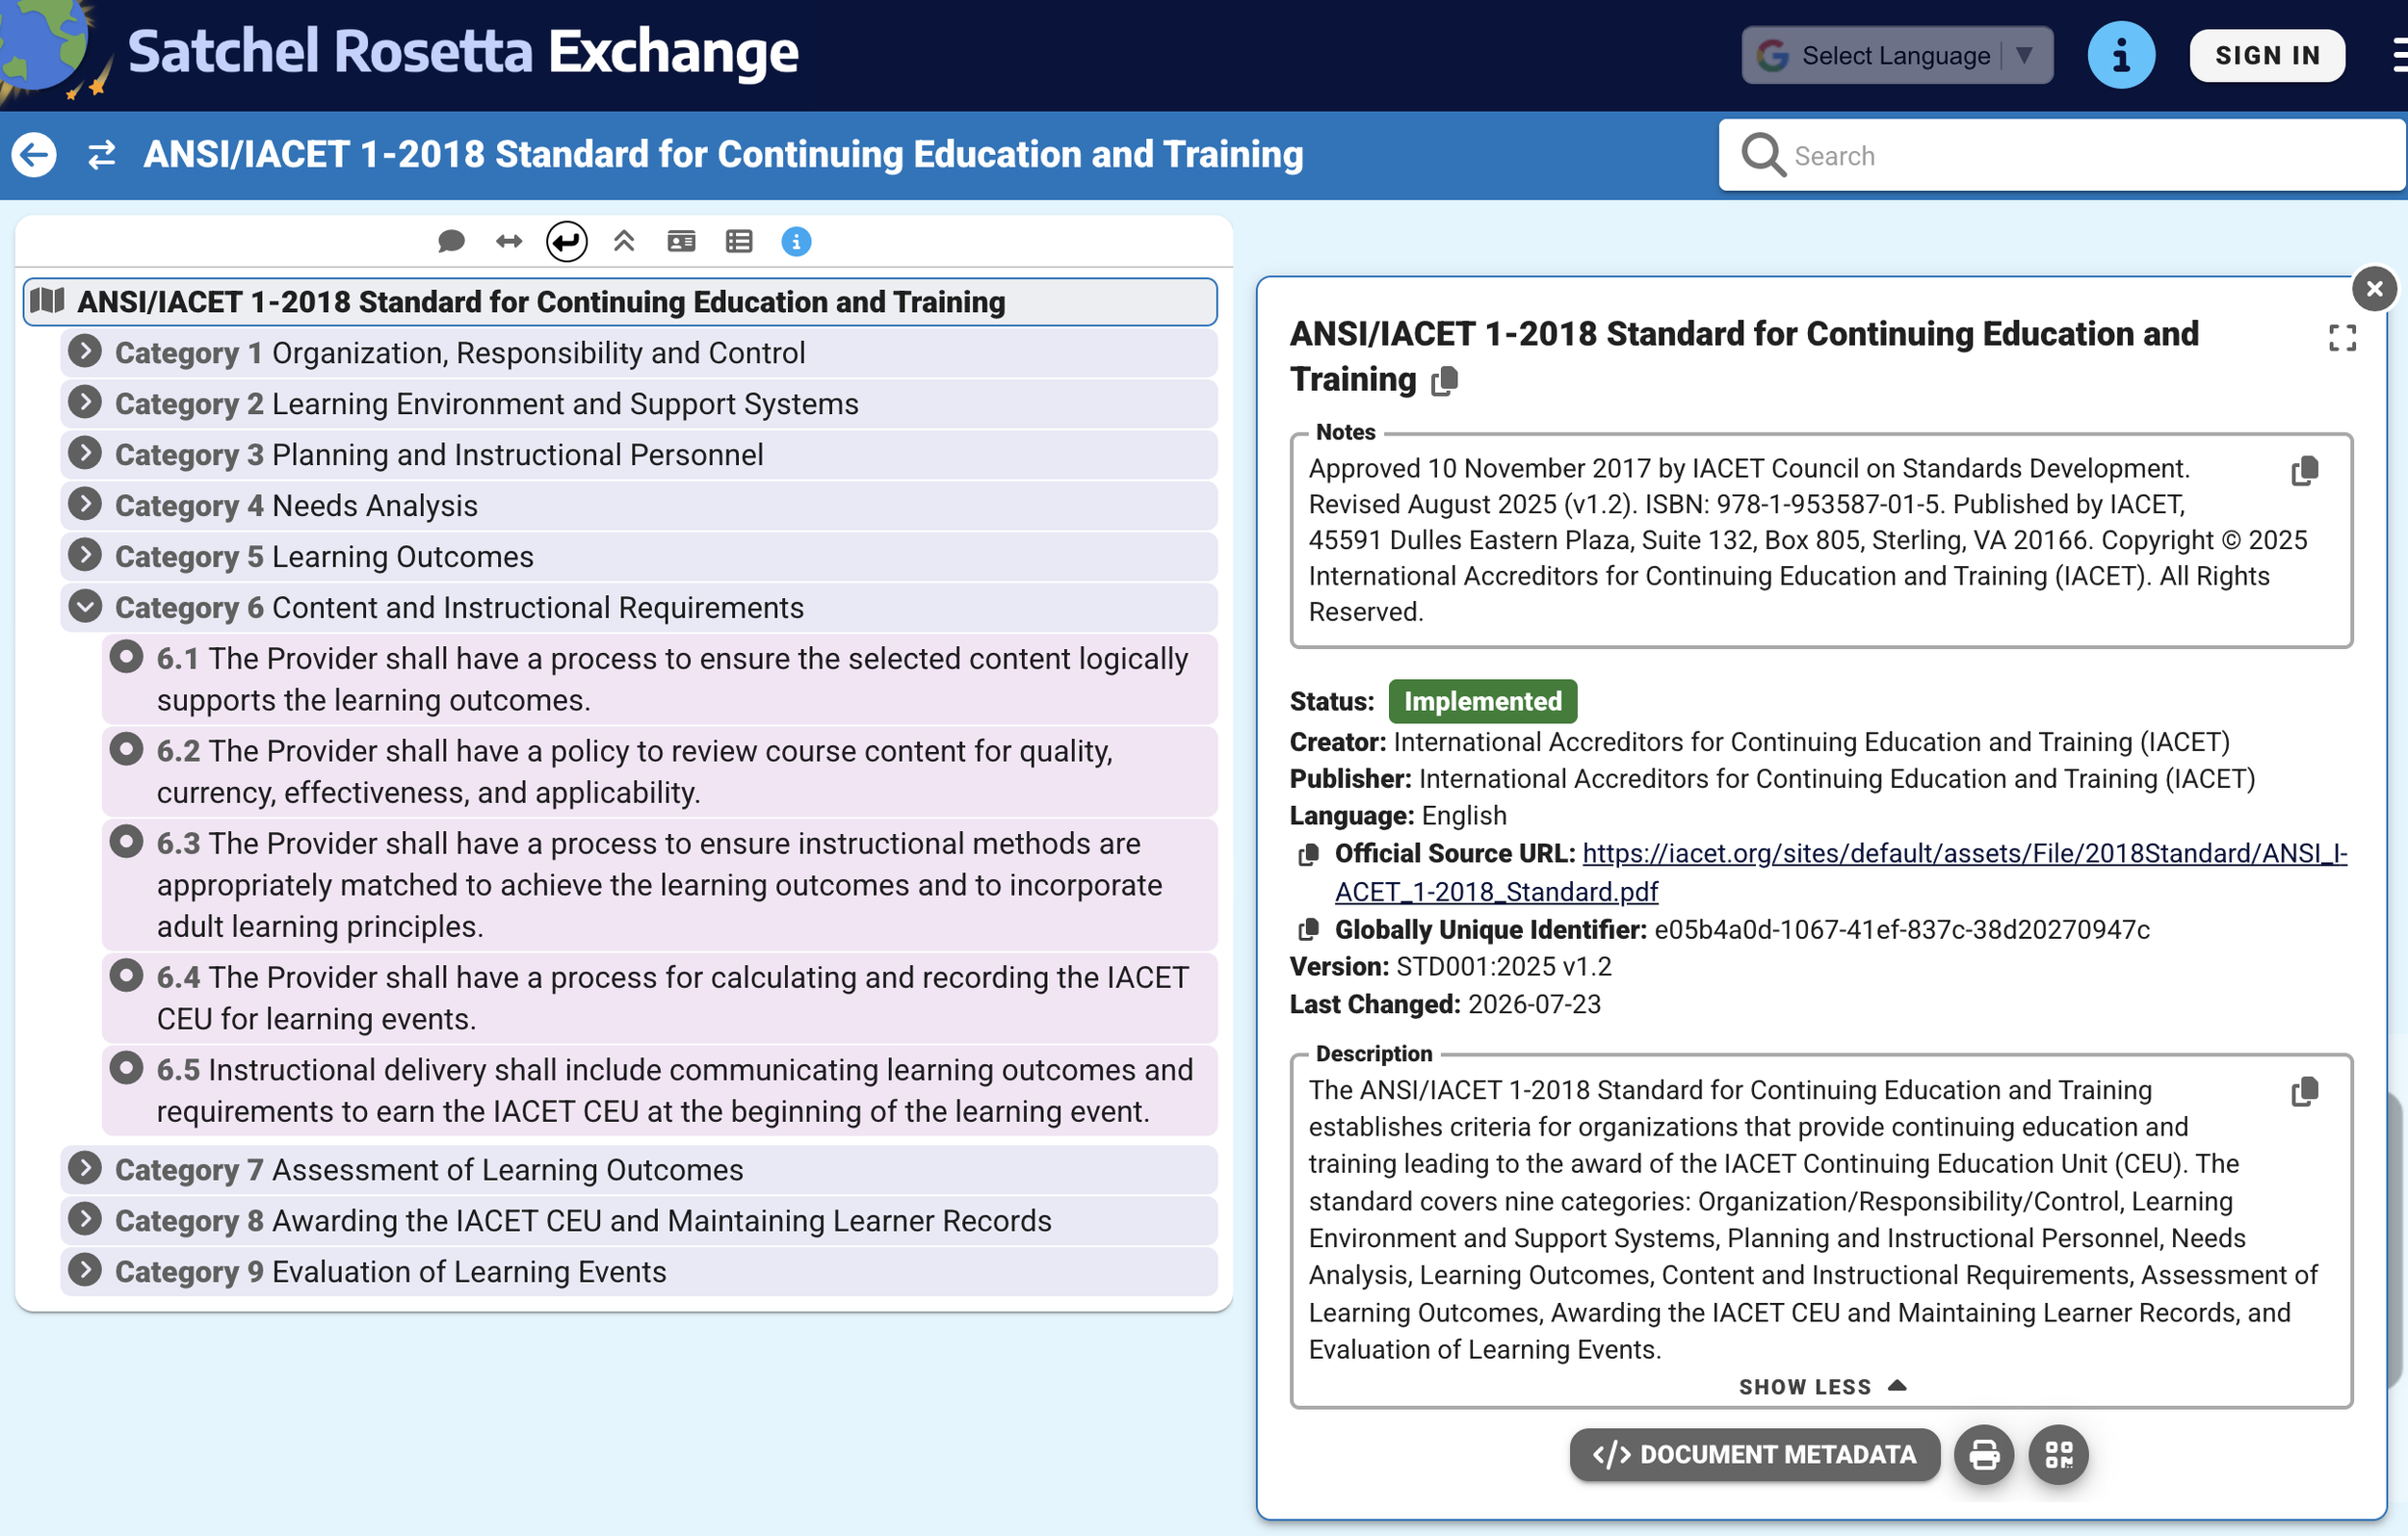Click the magnifier icon in the search box
The image size is (2408, 1536).
click(1763, 155)
